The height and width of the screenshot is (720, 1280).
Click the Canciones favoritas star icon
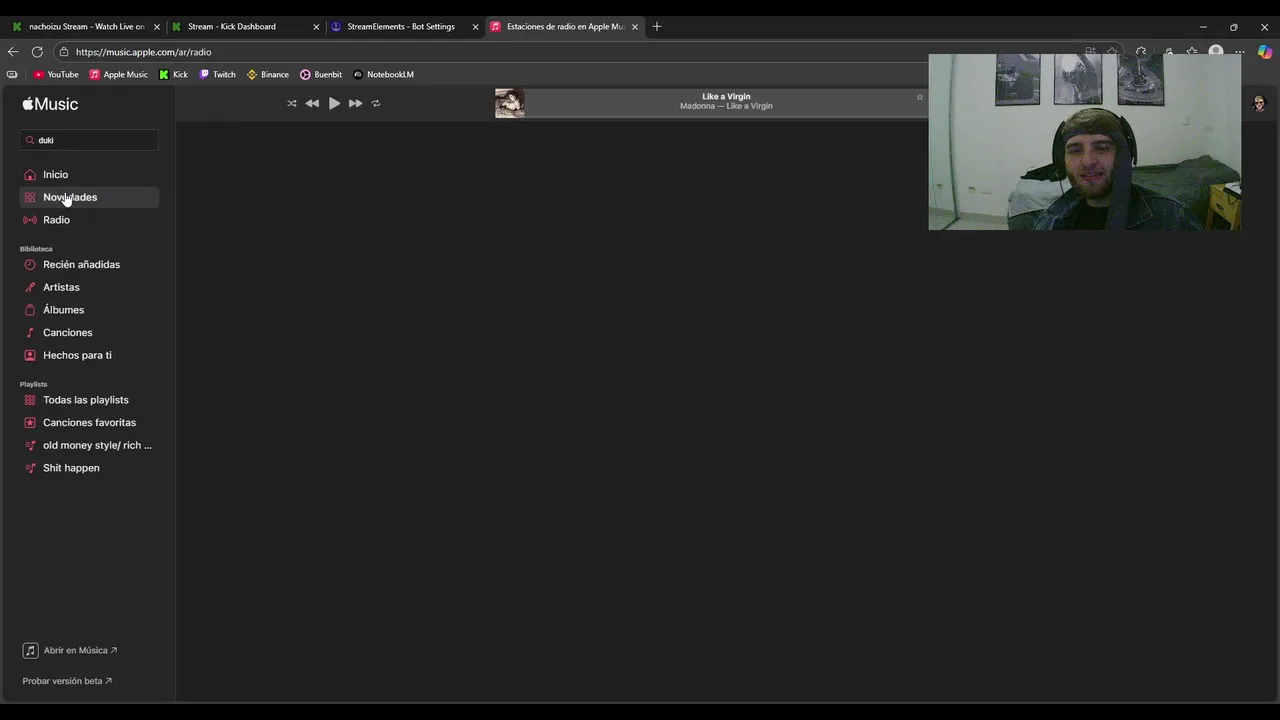pyautogui.click(x=30, y=422)
